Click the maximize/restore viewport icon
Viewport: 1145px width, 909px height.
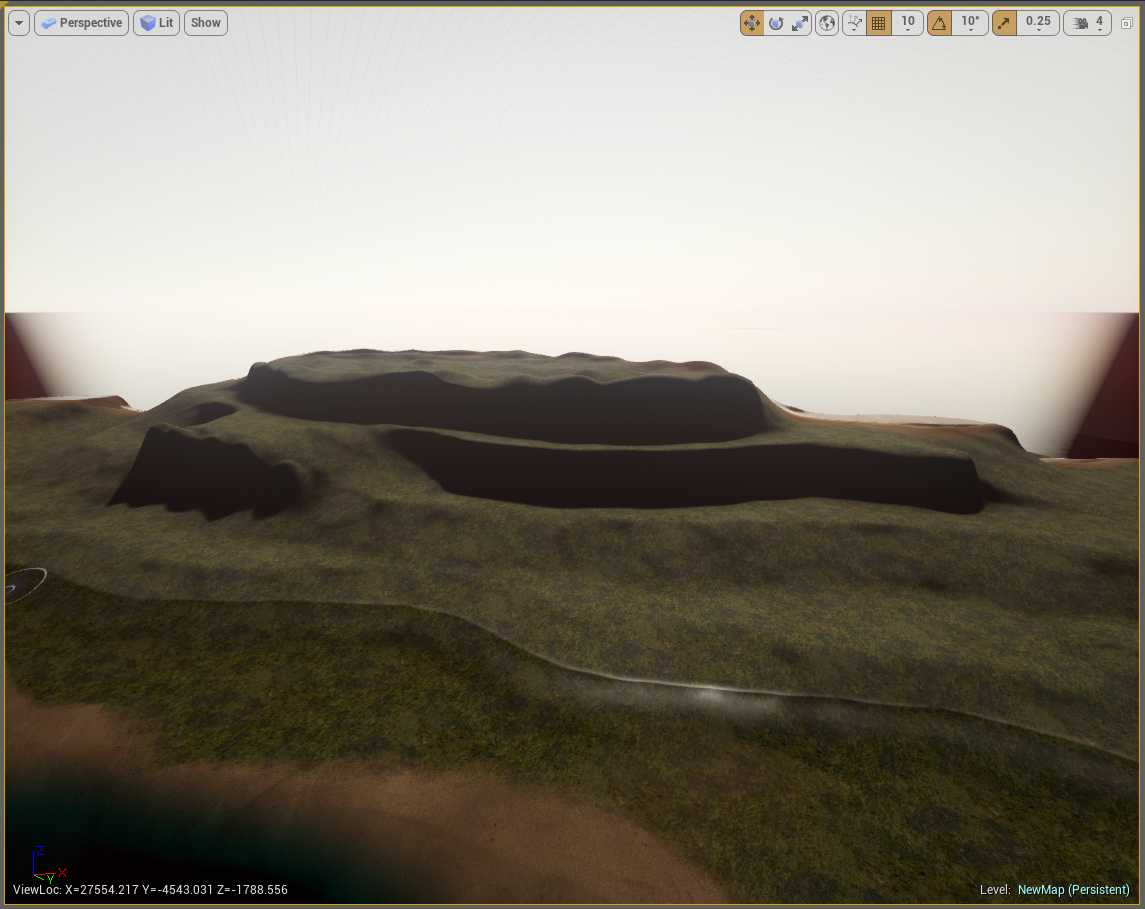pos(1127,23)
